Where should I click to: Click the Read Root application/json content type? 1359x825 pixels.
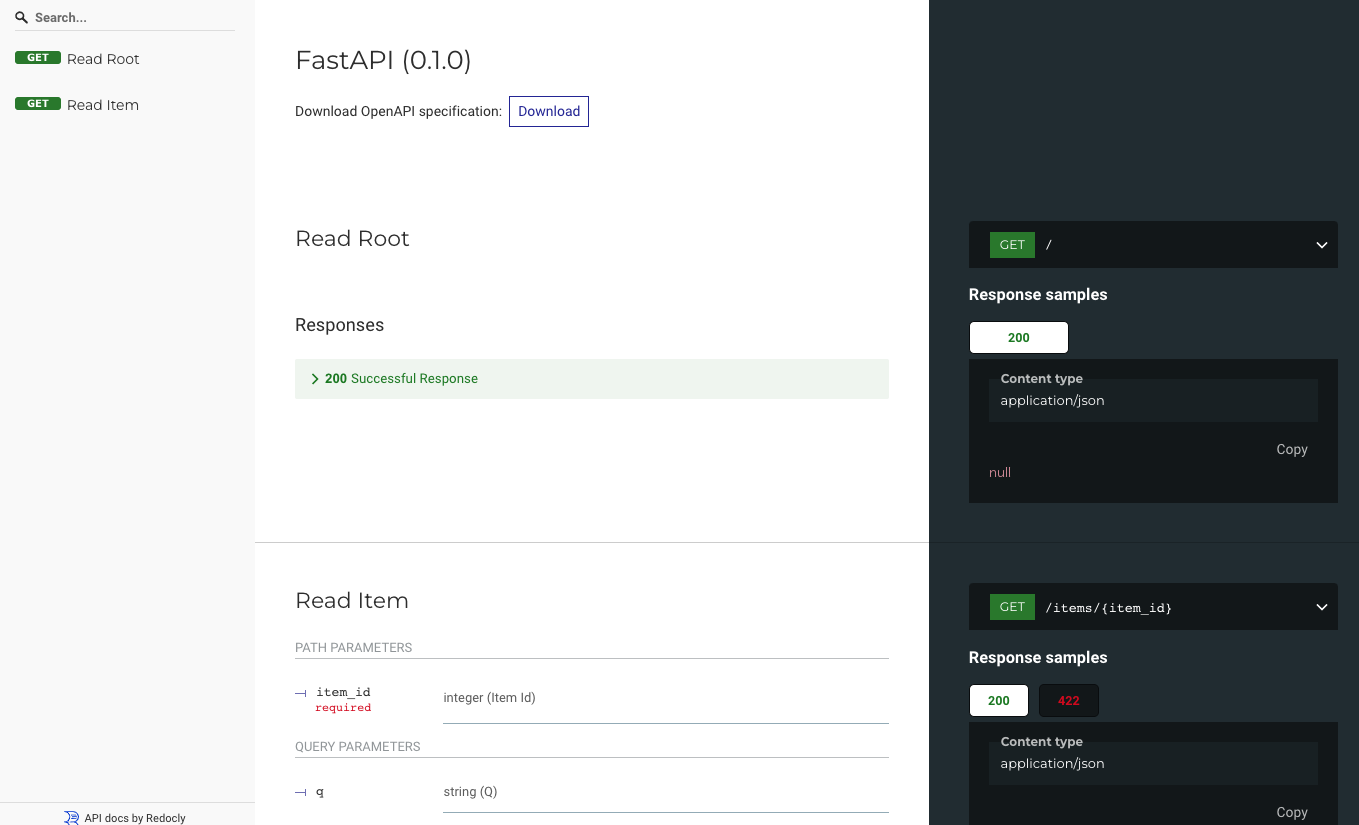click(x=1052, y=401)
